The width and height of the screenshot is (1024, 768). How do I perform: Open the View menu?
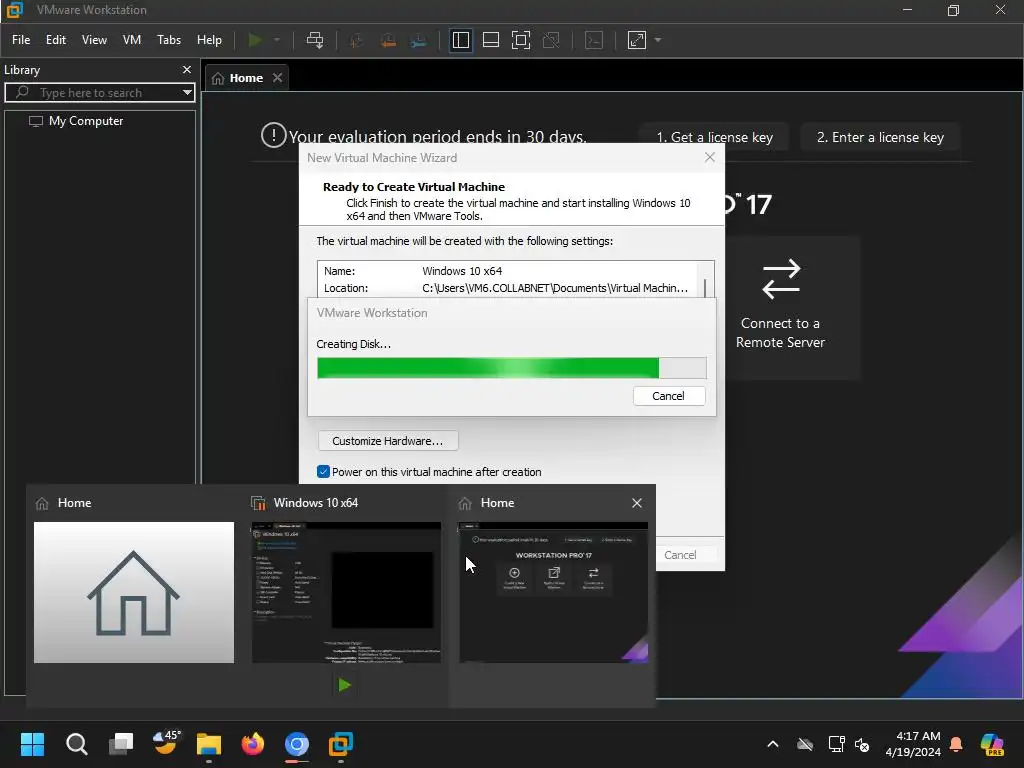point(94,40)
